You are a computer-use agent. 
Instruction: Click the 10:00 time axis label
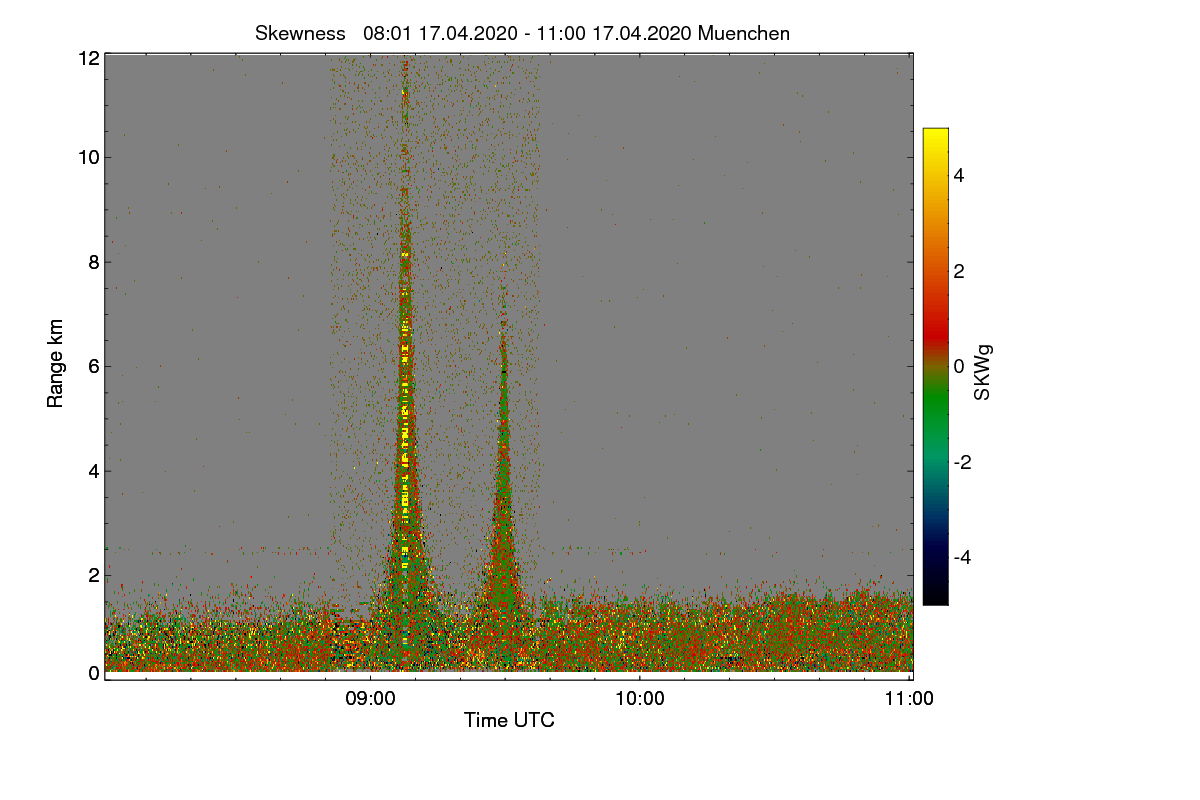[640, 699]
